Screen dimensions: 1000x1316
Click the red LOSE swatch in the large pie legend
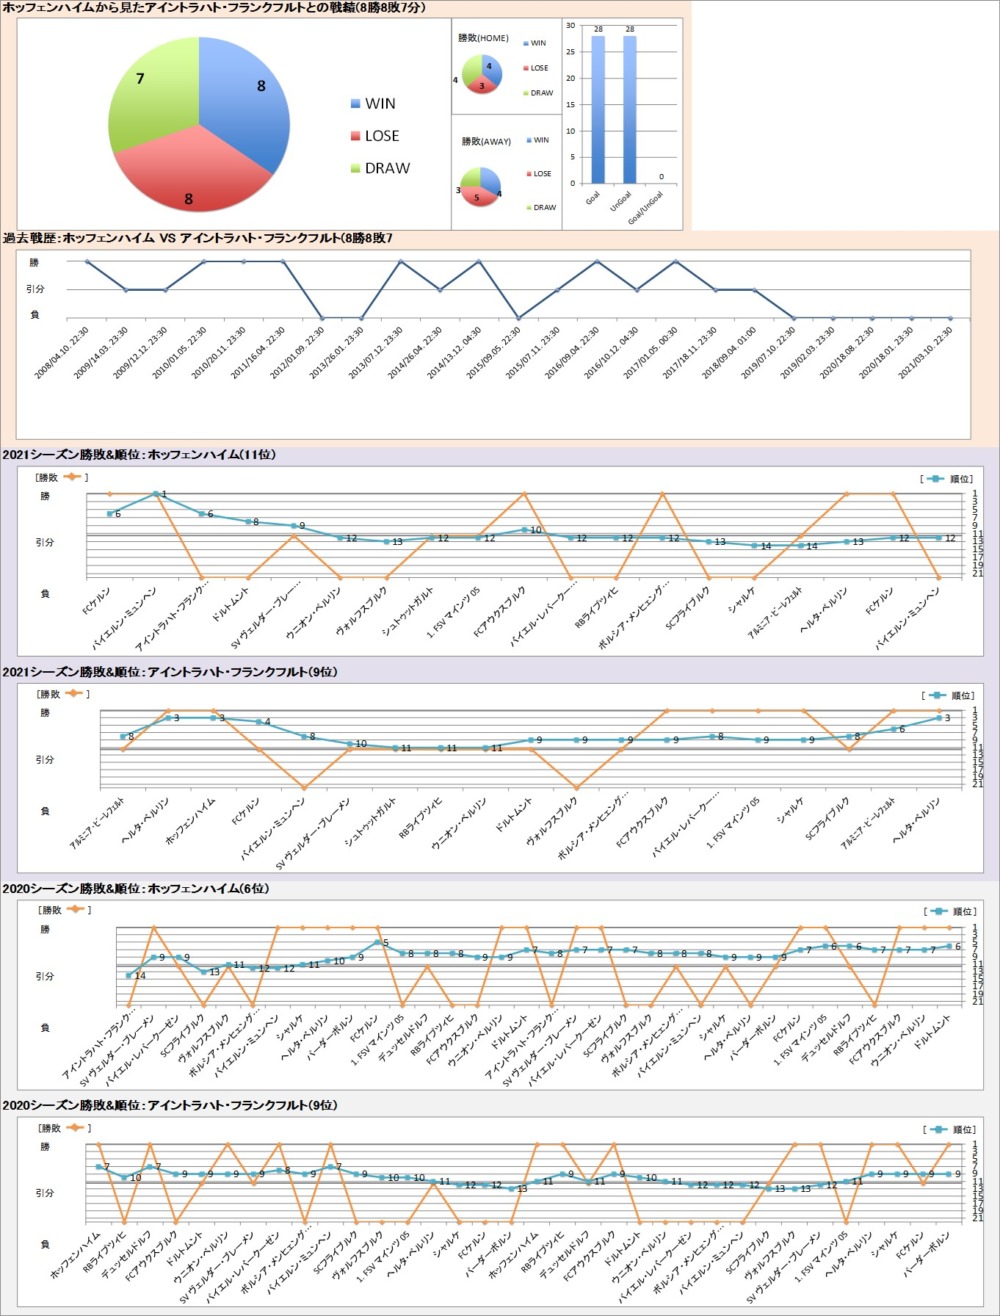pos(356,136)
